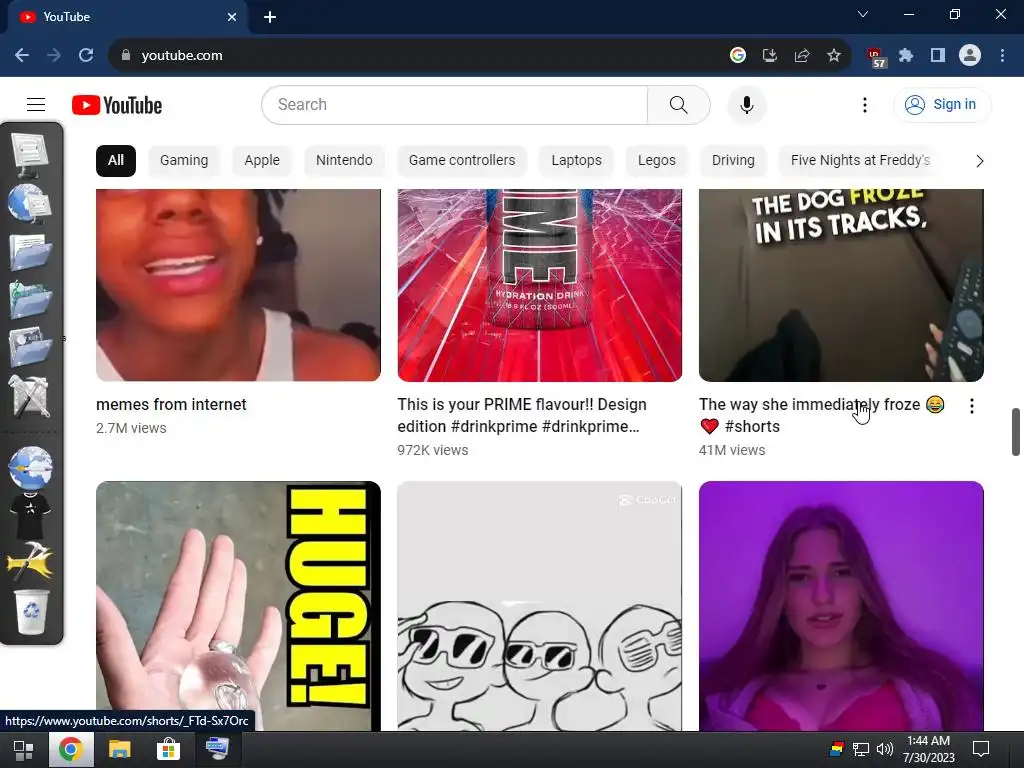Open the computer icon in side dock
Viewport: 1024px width, 768px height.
pyautogui.click(x=29, y=153)
